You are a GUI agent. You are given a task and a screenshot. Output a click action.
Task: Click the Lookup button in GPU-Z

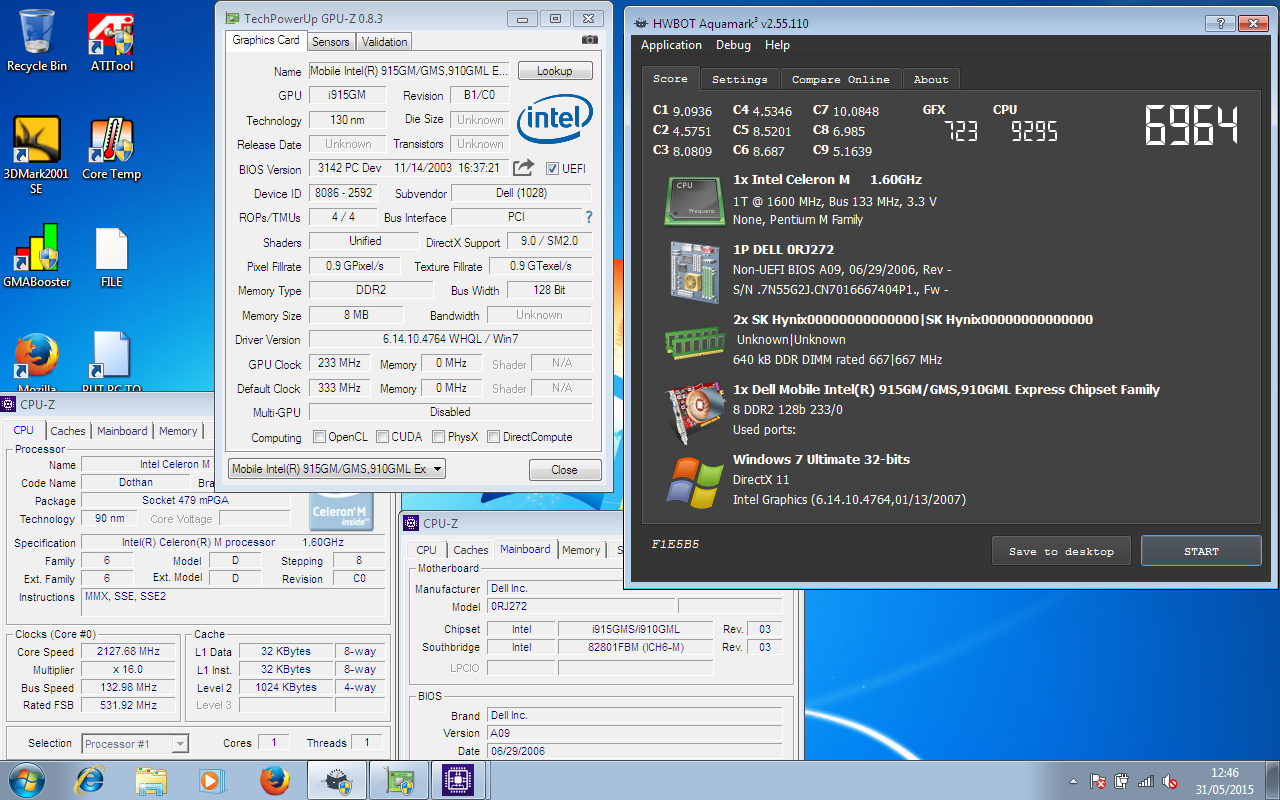coord(555,71)
